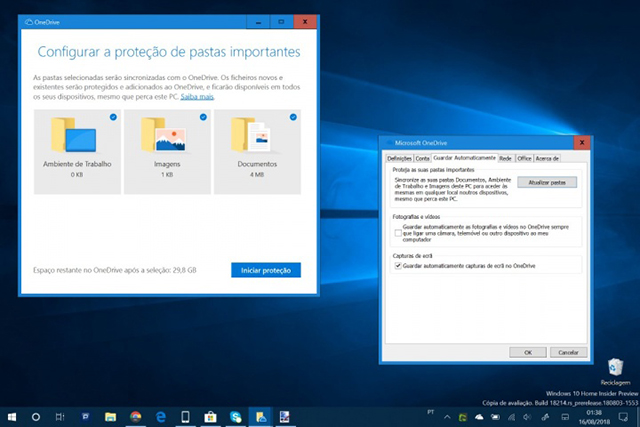Select the Imagens folder tile
Viewport: 640px width, 427px height.
[167, 152]
